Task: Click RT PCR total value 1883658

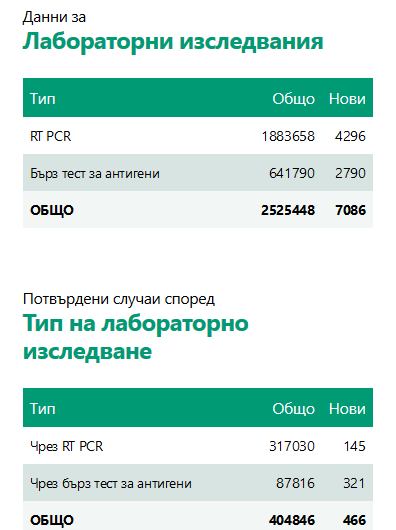Action: pyautogui.click(x=288, y=136)
